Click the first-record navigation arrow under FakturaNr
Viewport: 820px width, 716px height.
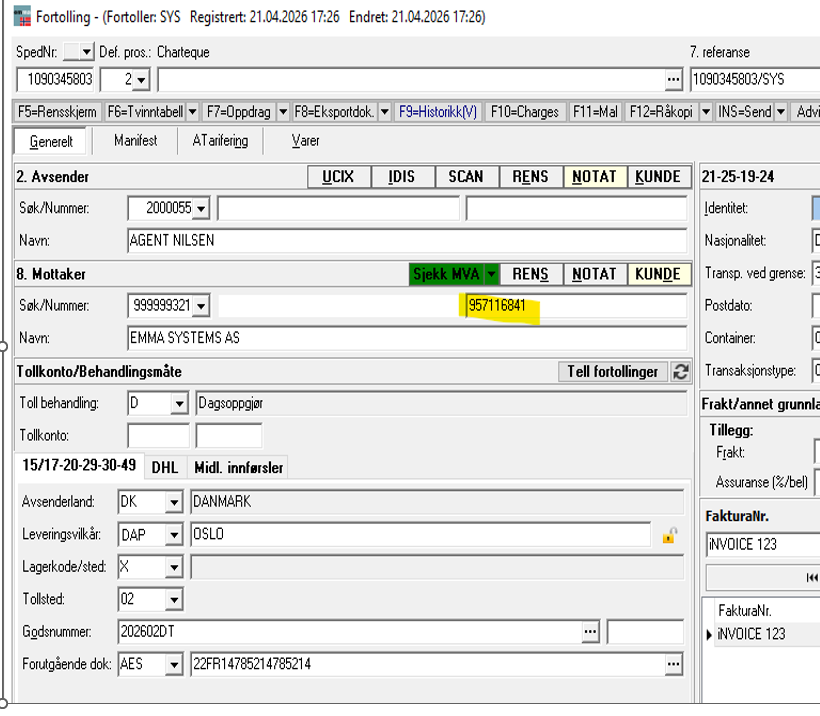point(811,578)
